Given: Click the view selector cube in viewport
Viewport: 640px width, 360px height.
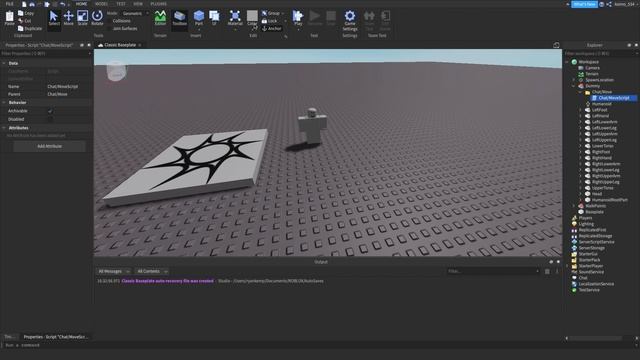Looking at the screenshot, I should (116, 71).
